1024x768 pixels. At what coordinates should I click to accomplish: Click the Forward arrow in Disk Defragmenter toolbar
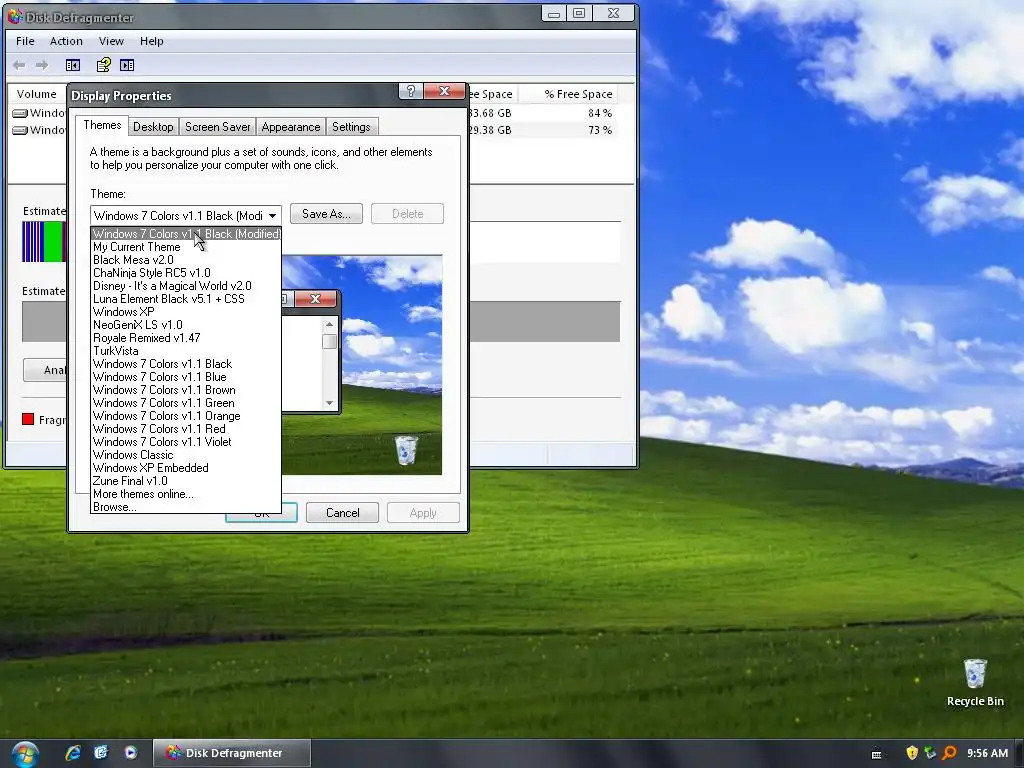(x=42, y=65)
